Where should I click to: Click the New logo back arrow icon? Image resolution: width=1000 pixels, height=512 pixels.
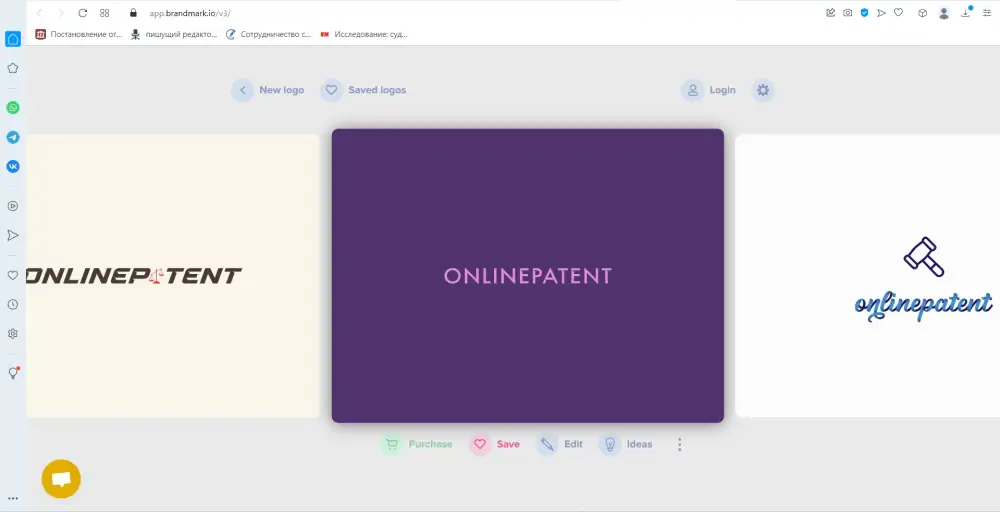[242, 90]
